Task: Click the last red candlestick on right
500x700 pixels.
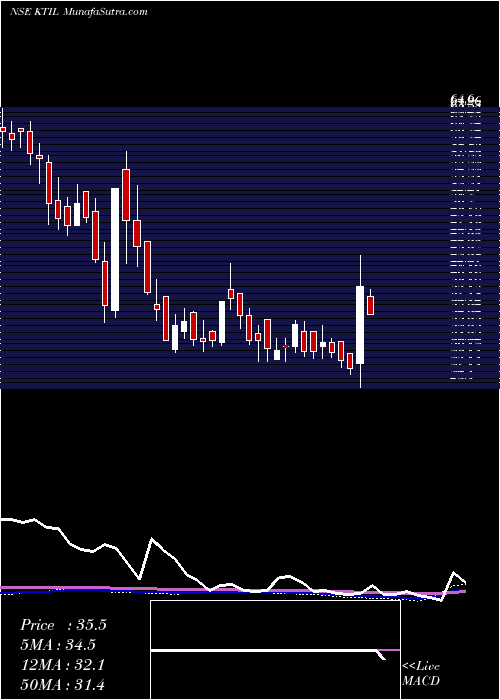Action: tap(370, 305)
